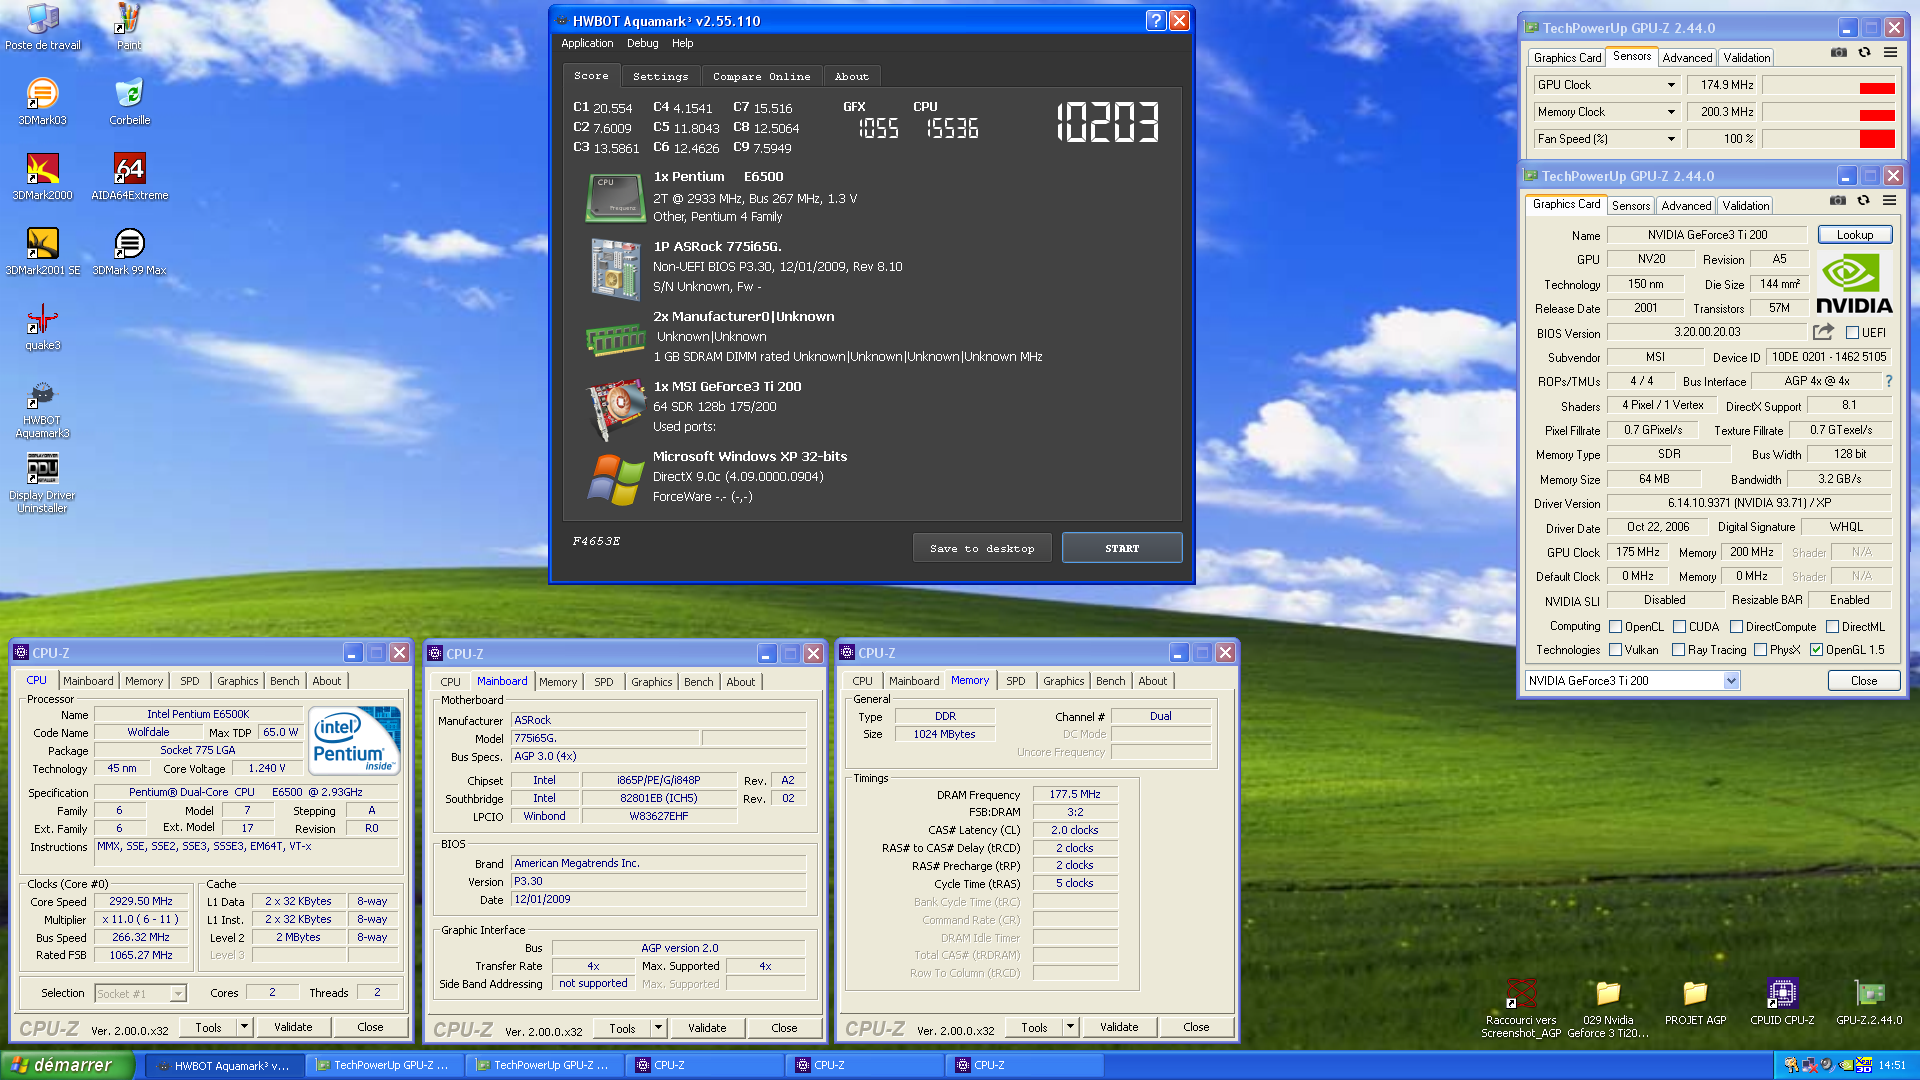Open the hamburger menu in front GPU-Z window

[x=1889, y=201]
